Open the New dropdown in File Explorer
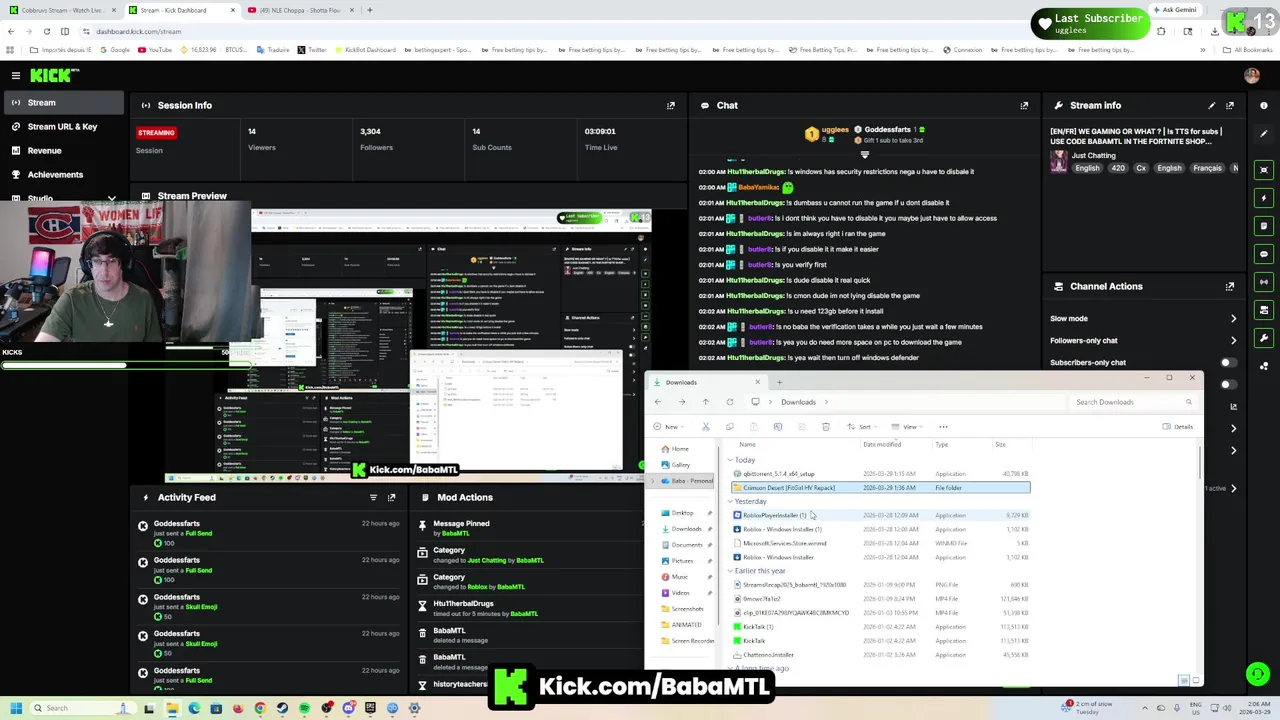This screenshot has height=720, width=1280. tap(671, 427)
